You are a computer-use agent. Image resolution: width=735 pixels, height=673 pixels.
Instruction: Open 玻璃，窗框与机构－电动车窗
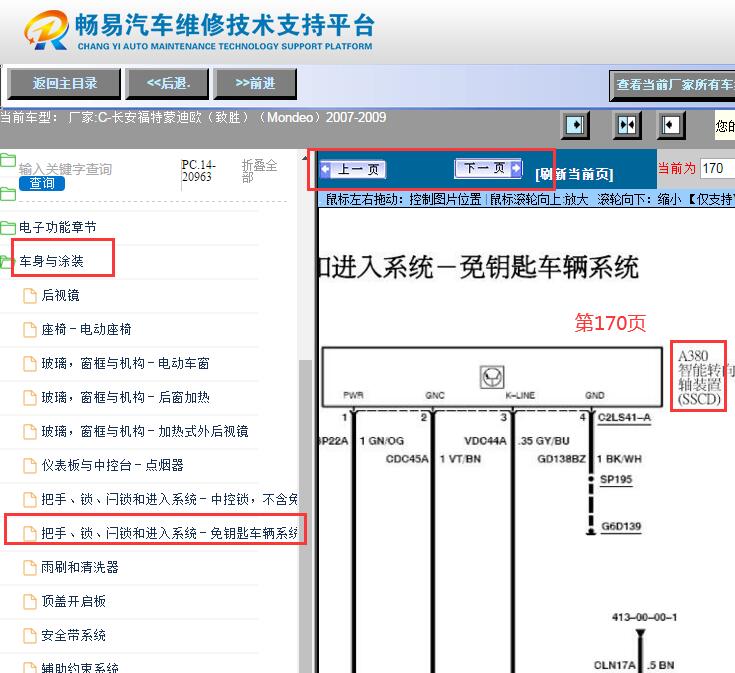point(125,363)
